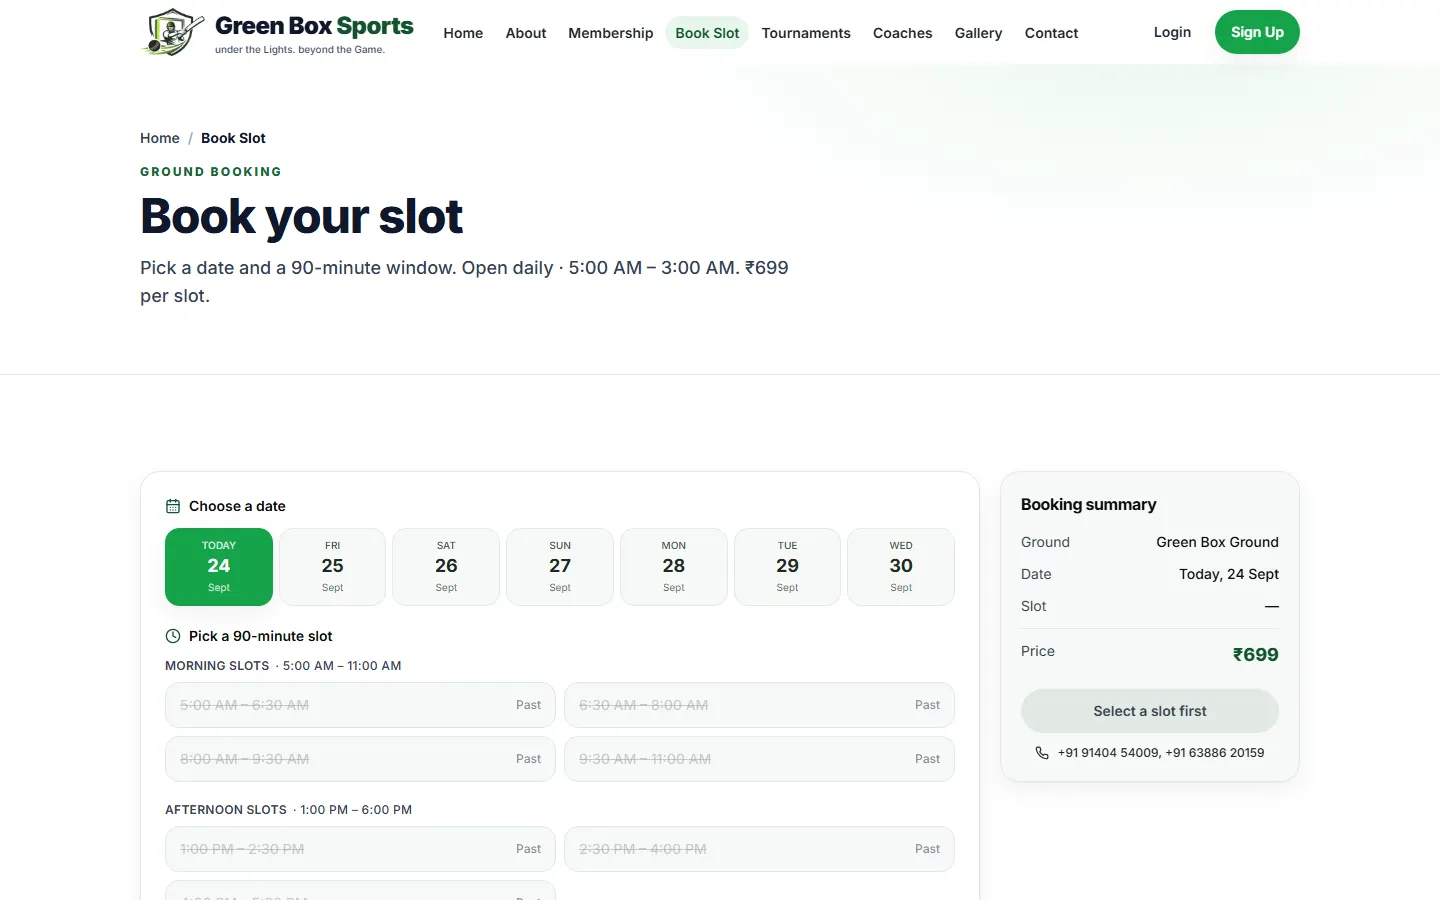Viewport: 1440px width, 900px height.
Task: Click the Home breadcrumb link
Action: click(x=160, y=138)
